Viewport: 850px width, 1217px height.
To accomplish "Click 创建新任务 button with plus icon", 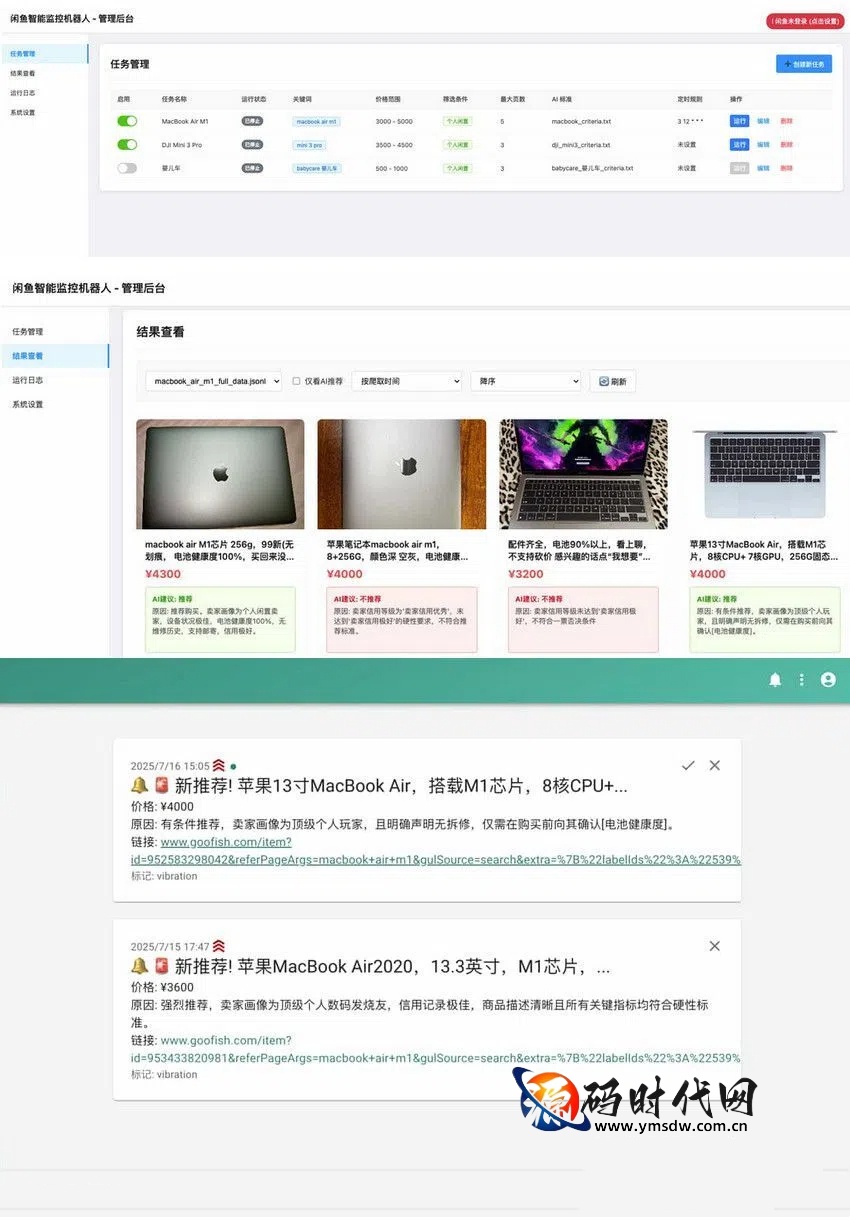I will [x=804, y=64].
